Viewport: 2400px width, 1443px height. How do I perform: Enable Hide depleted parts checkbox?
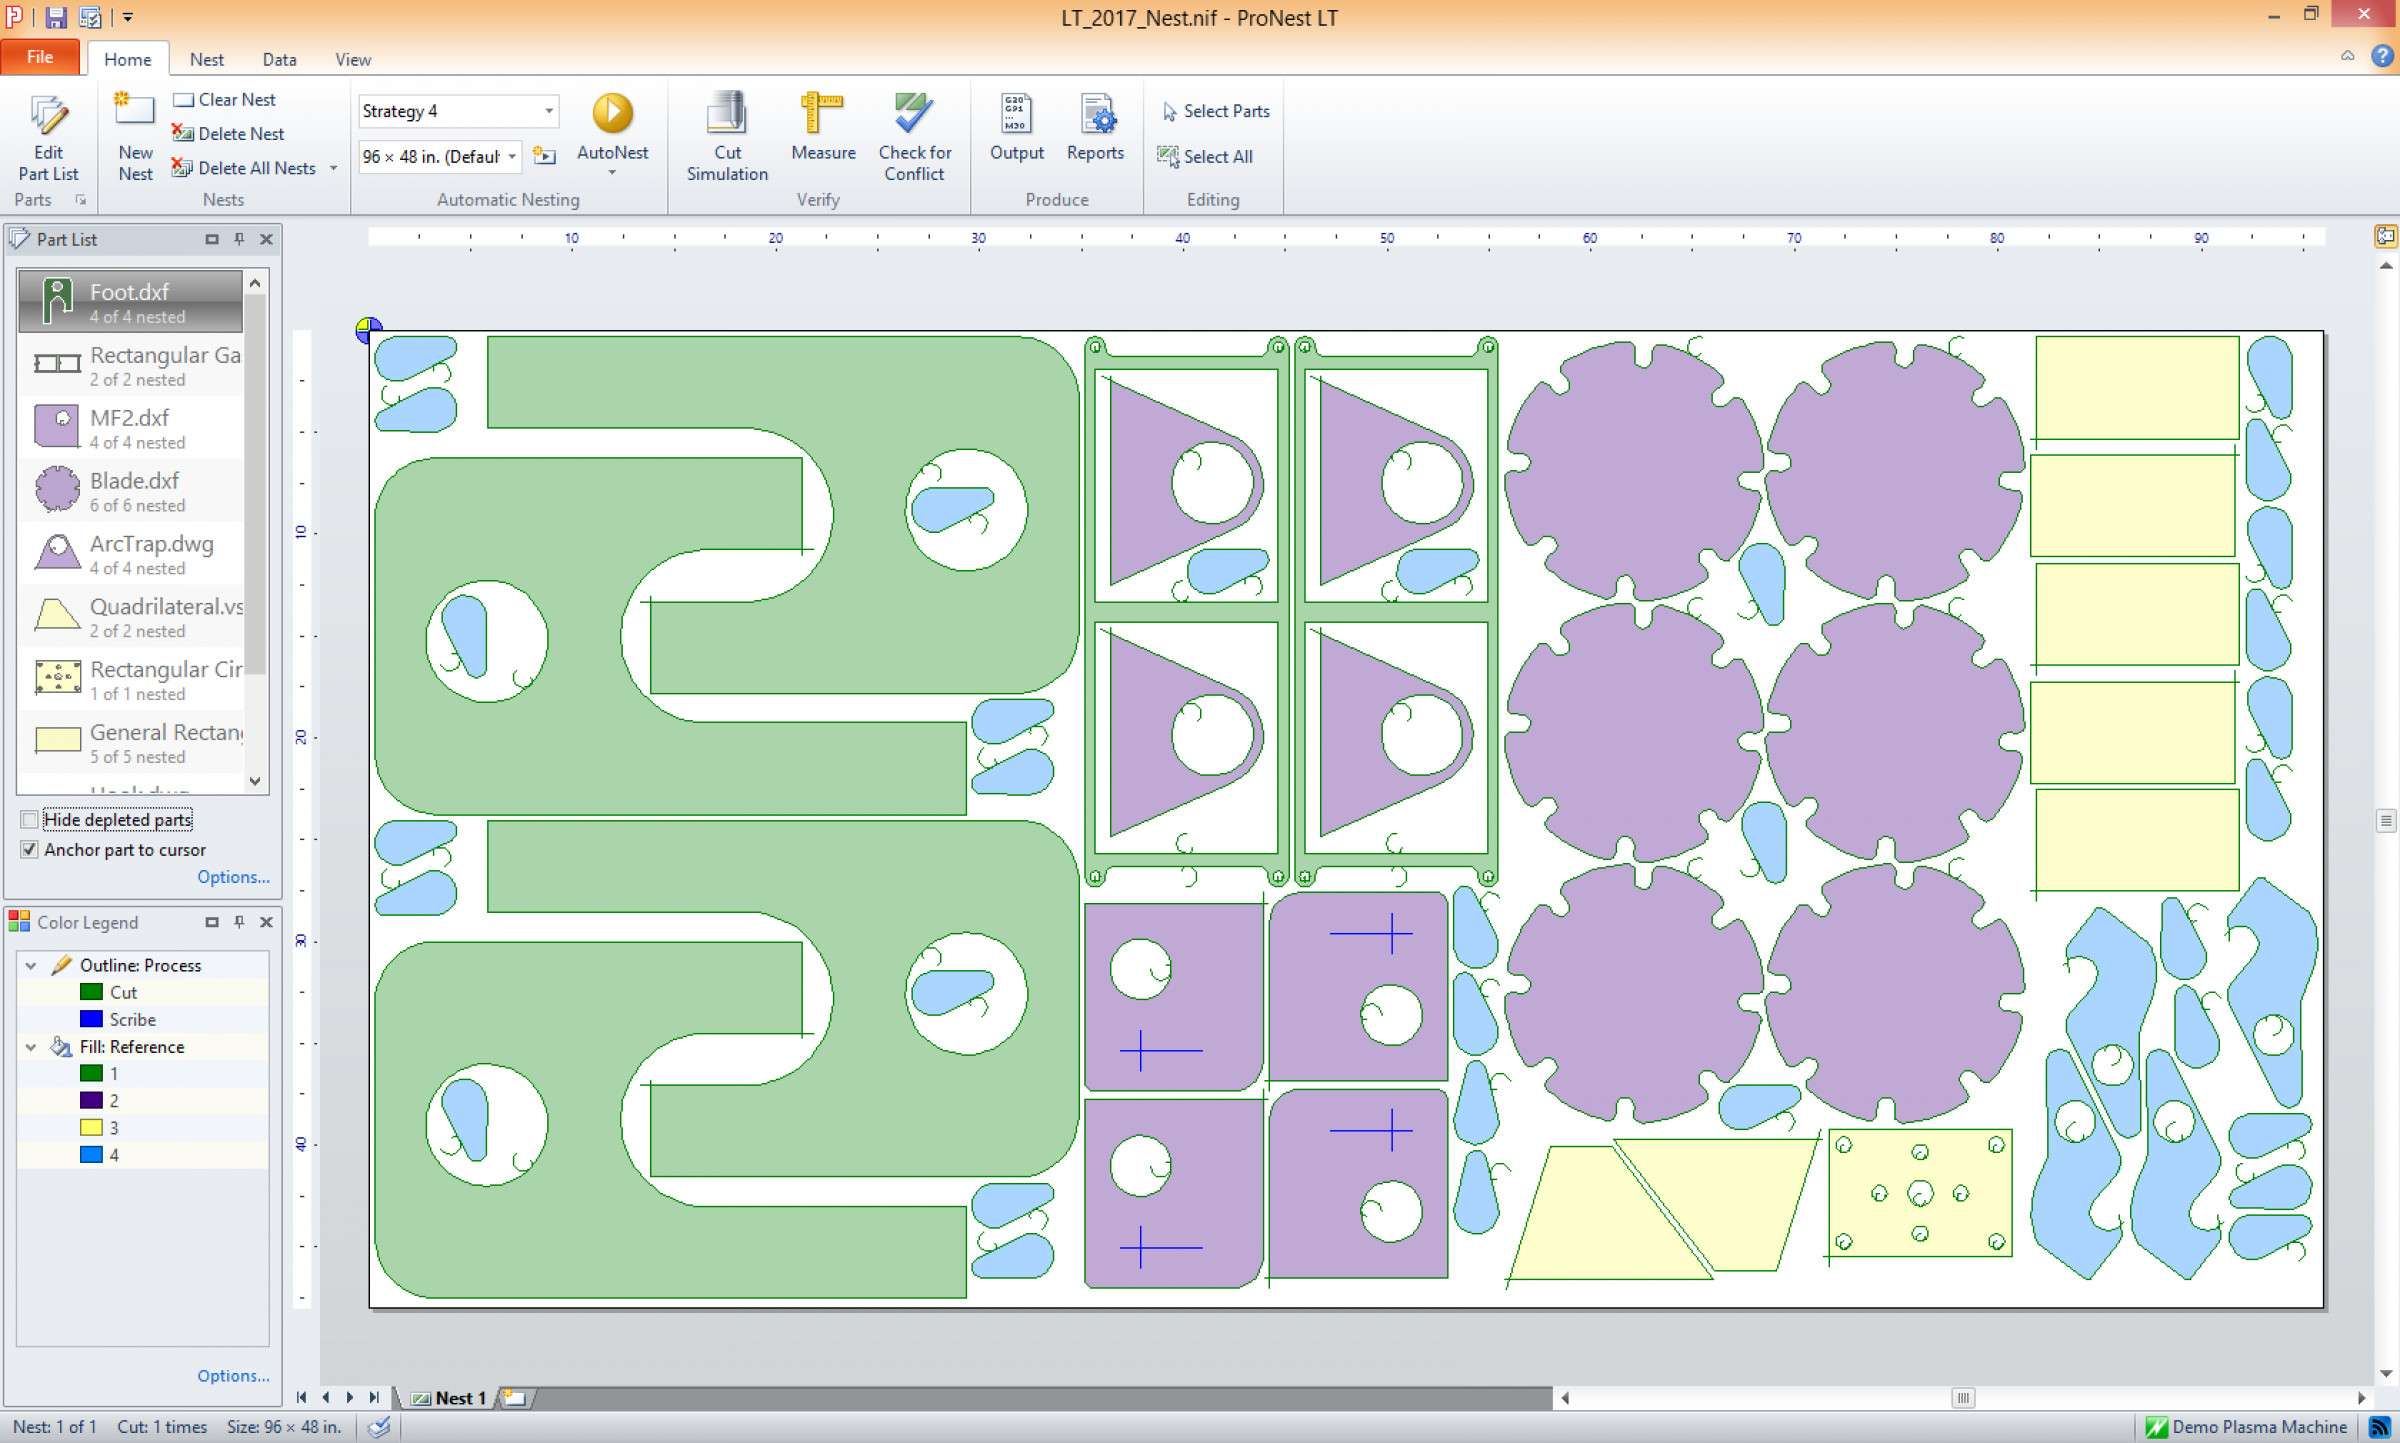pyautogui.click(x=30, y=820)
